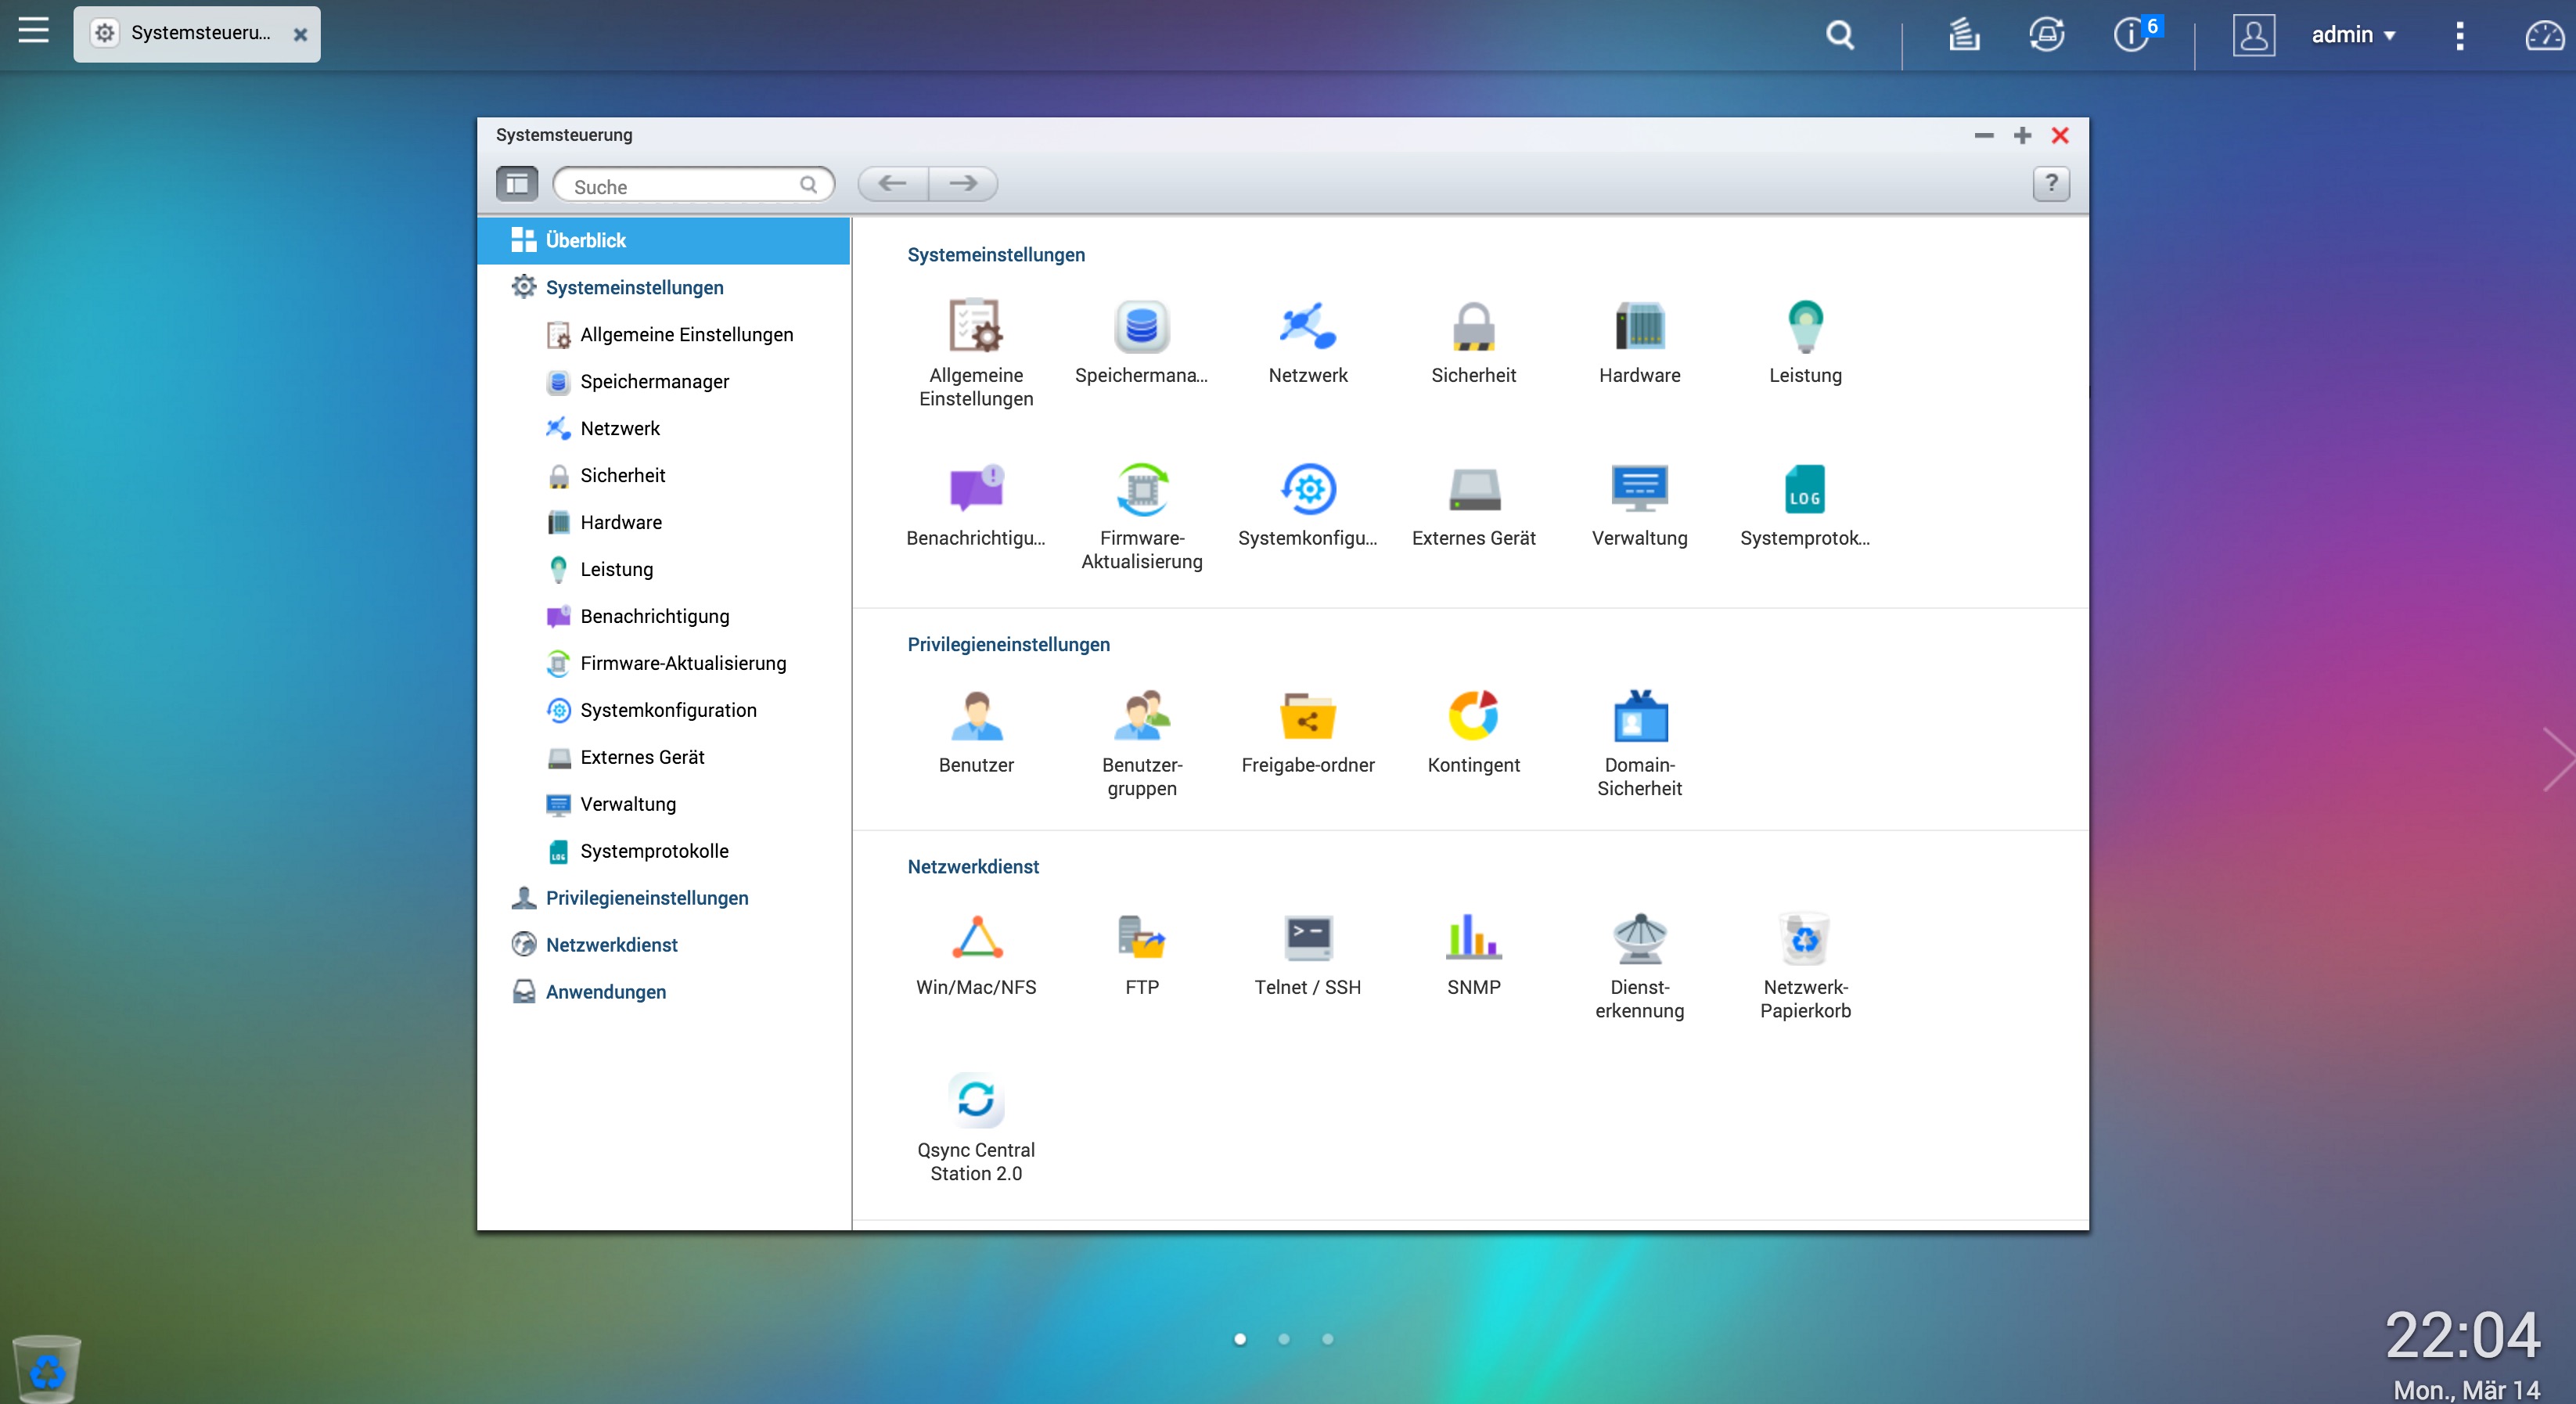2576x1404 pixels.
Task: Switch to second desktop page dot
Action: click(1283, 1339)
